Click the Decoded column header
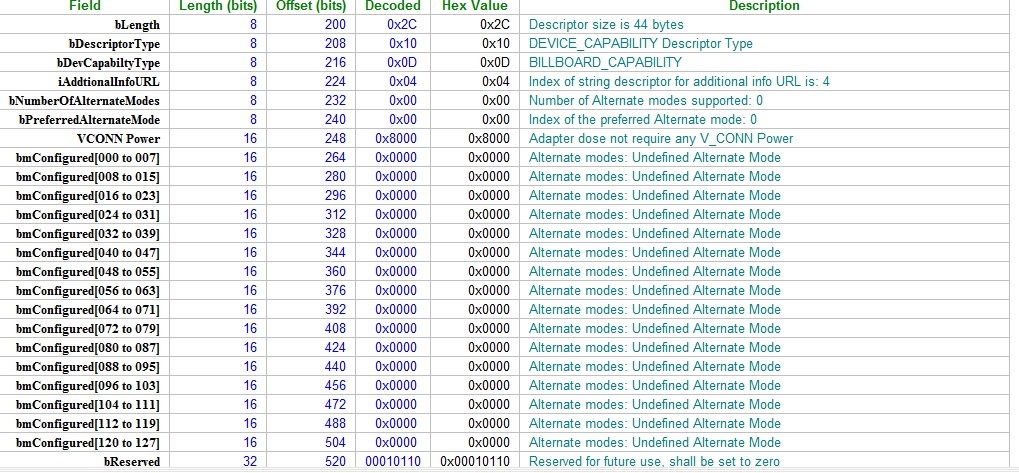The image size is (1019, 473). coord(393,6)
